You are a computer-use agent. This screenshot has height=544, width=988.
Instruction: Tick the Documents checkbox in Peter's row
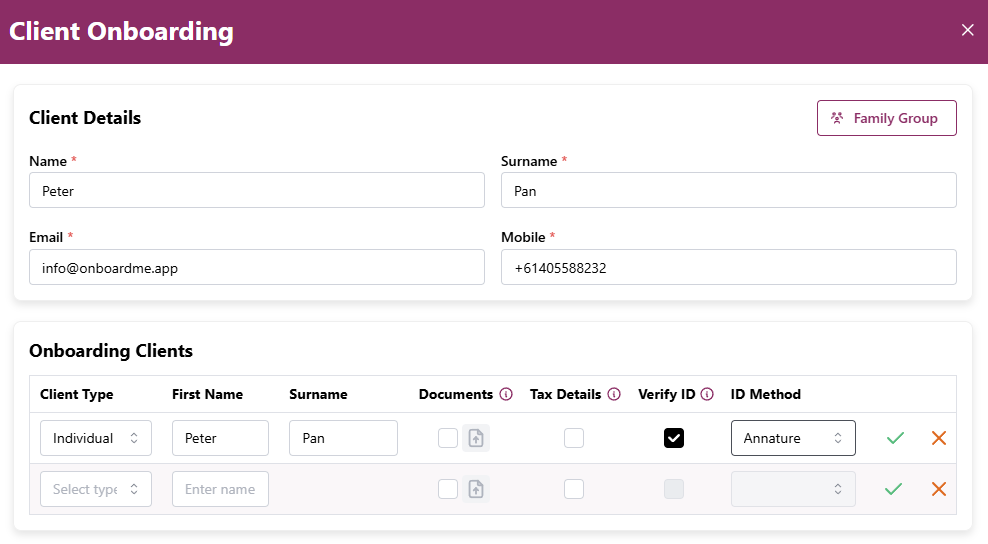click(448, 438)
